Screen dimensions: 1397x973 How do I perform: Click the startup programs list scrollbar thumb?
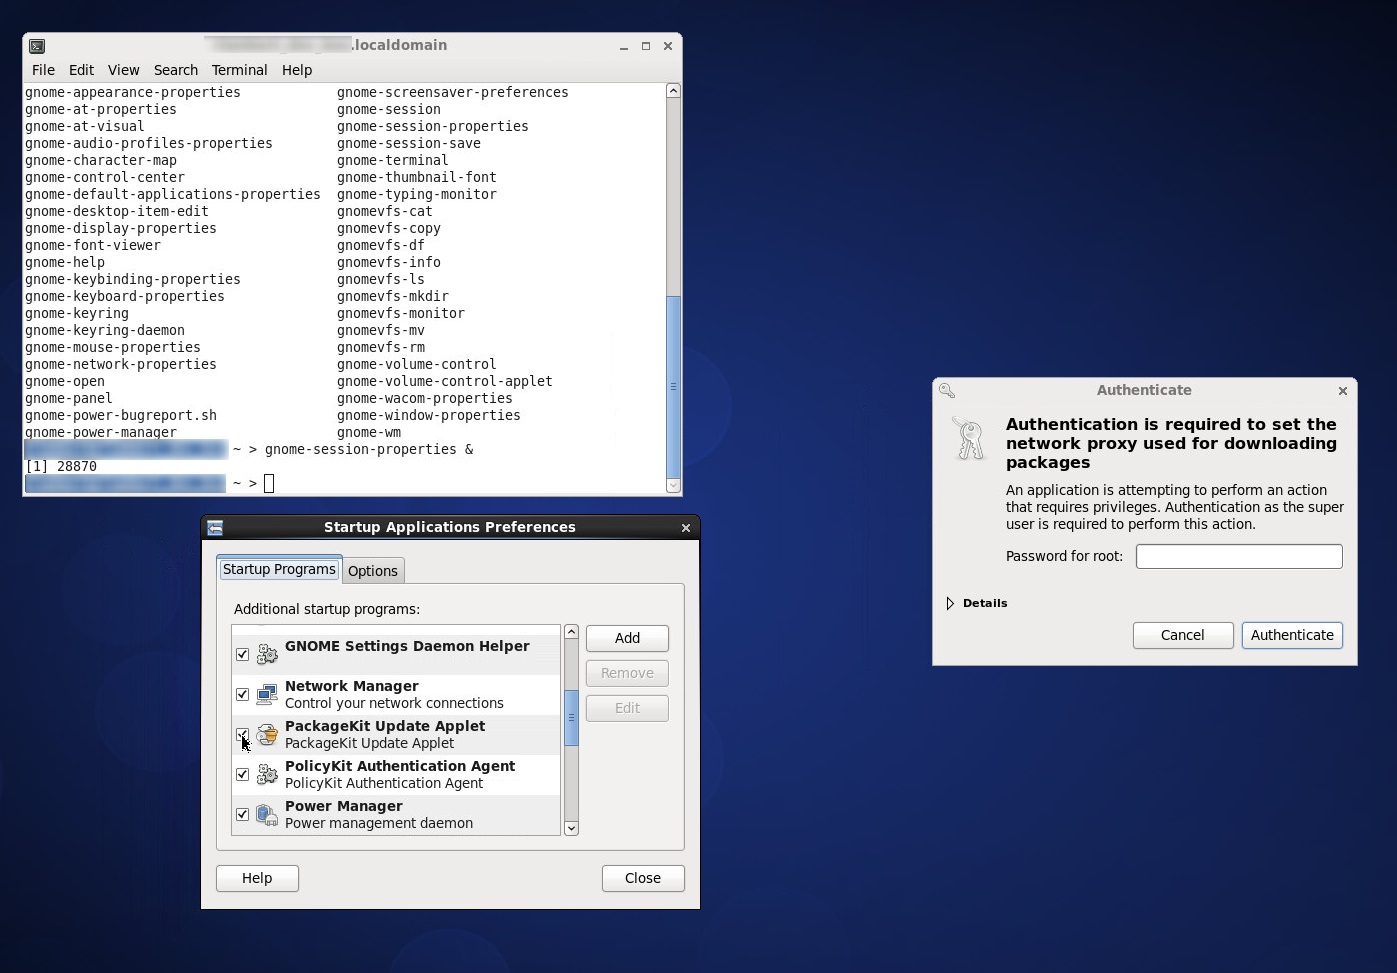pos(571,717)
